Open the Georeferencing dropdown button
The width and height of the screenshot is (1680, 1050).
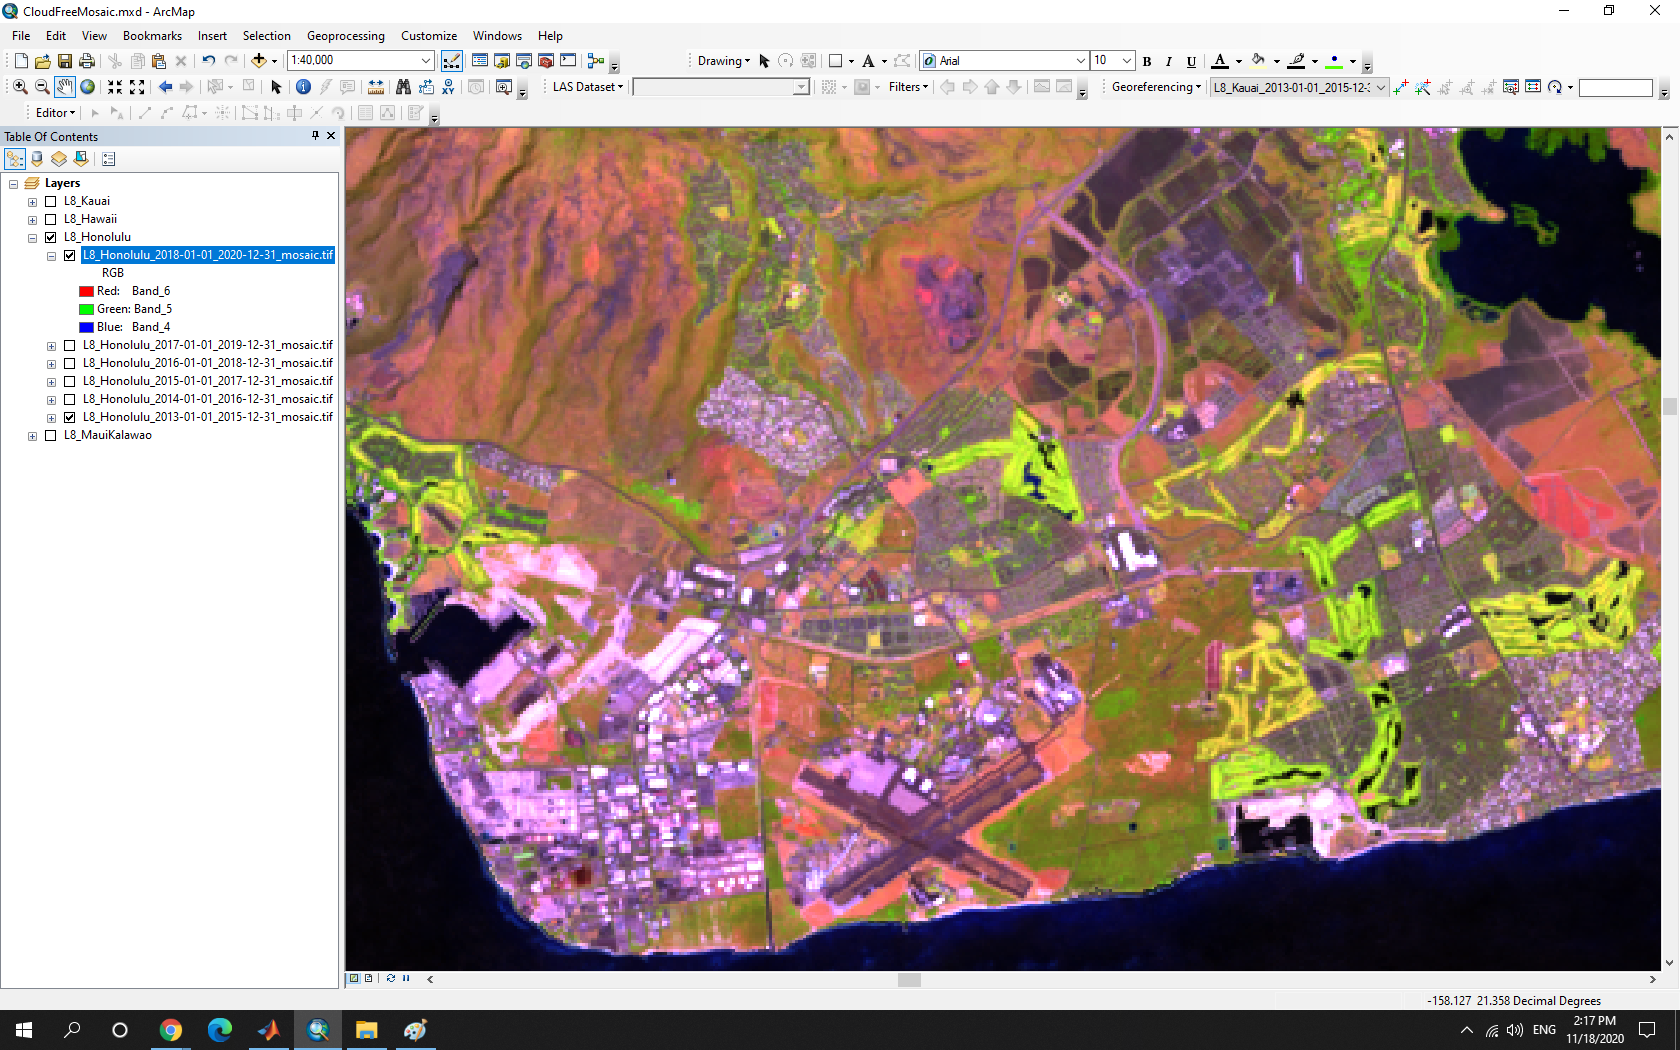[x=1156, y=87]
